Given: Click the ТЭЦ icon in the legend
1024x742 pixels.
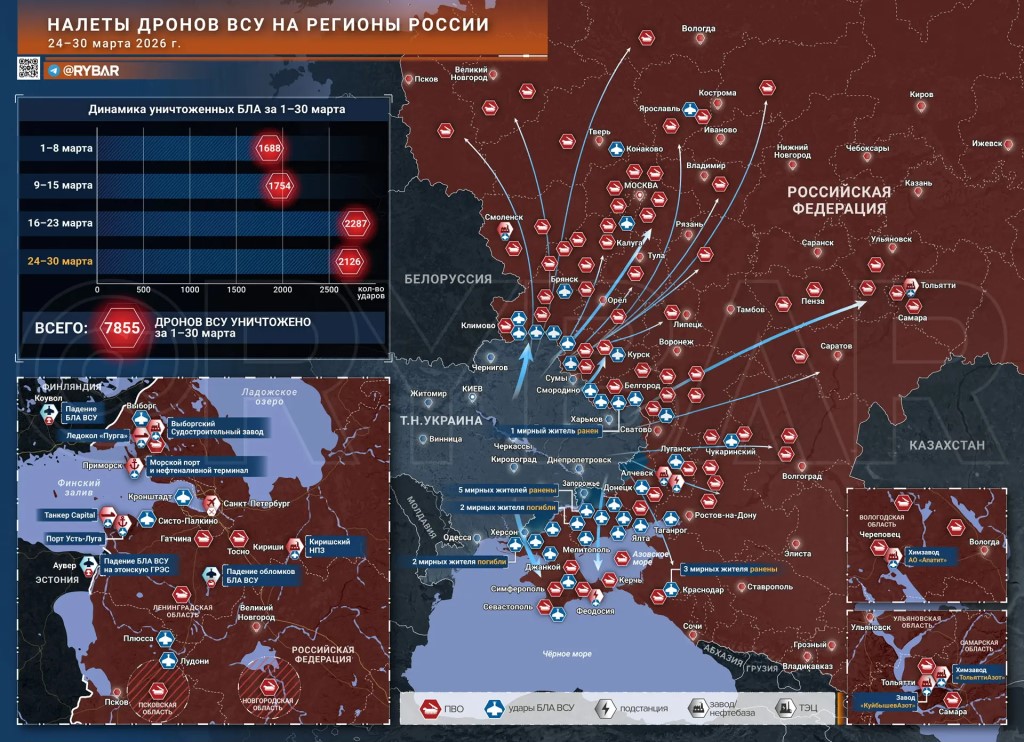Looking at the screenshot, I should tap(784, 708).
